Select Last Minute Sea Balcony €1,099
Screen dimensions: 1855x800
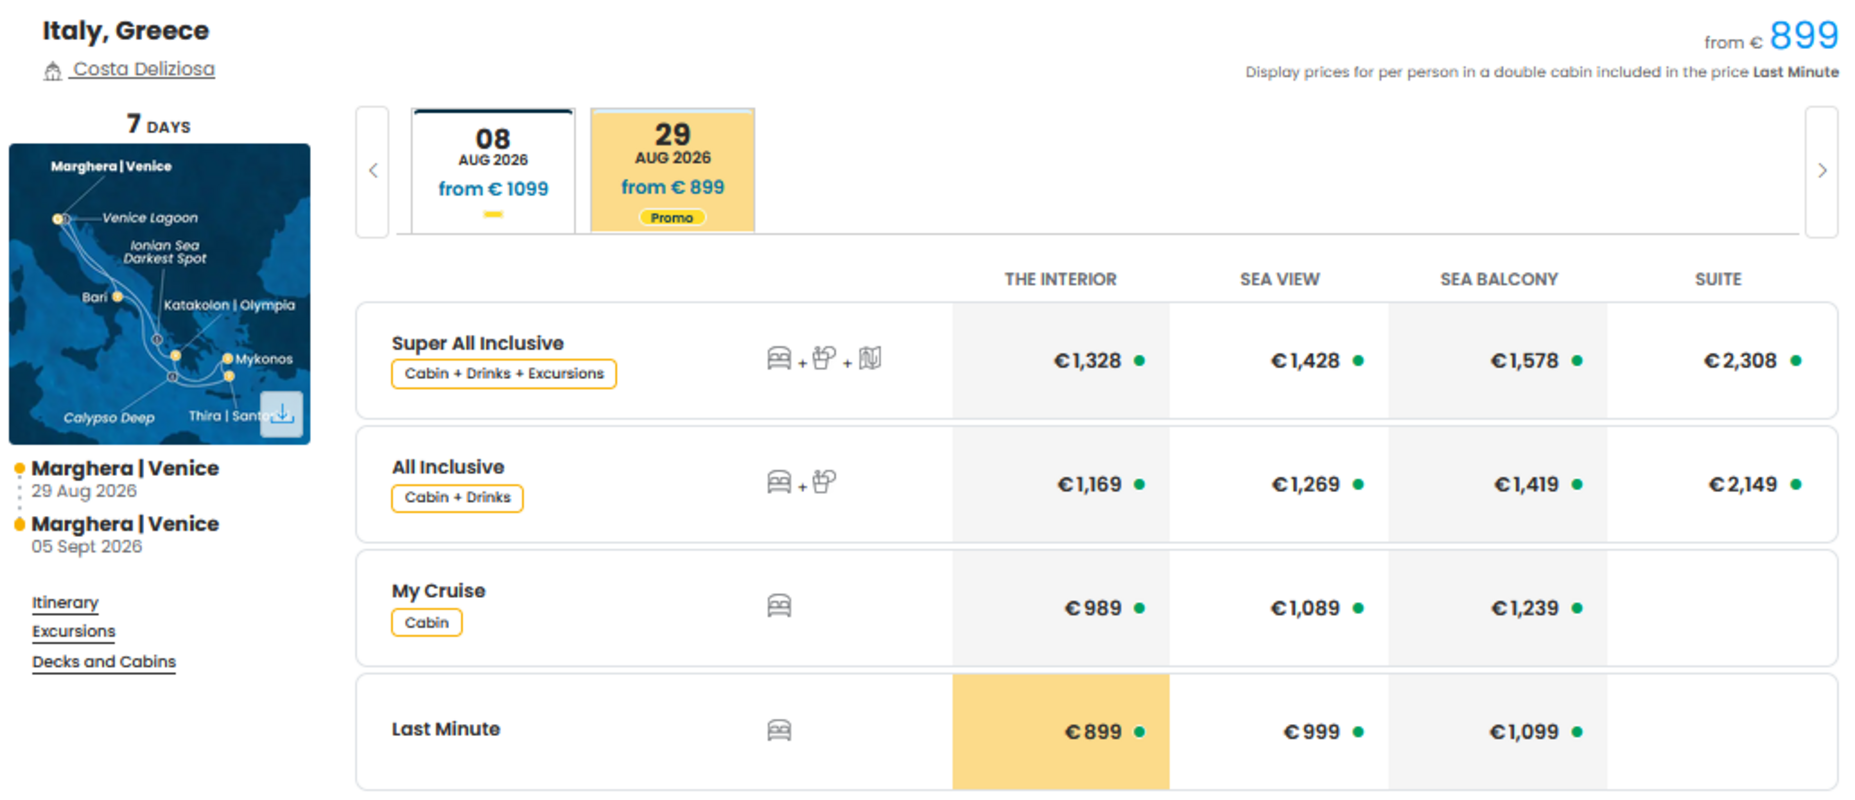(x=1498, y=732)
